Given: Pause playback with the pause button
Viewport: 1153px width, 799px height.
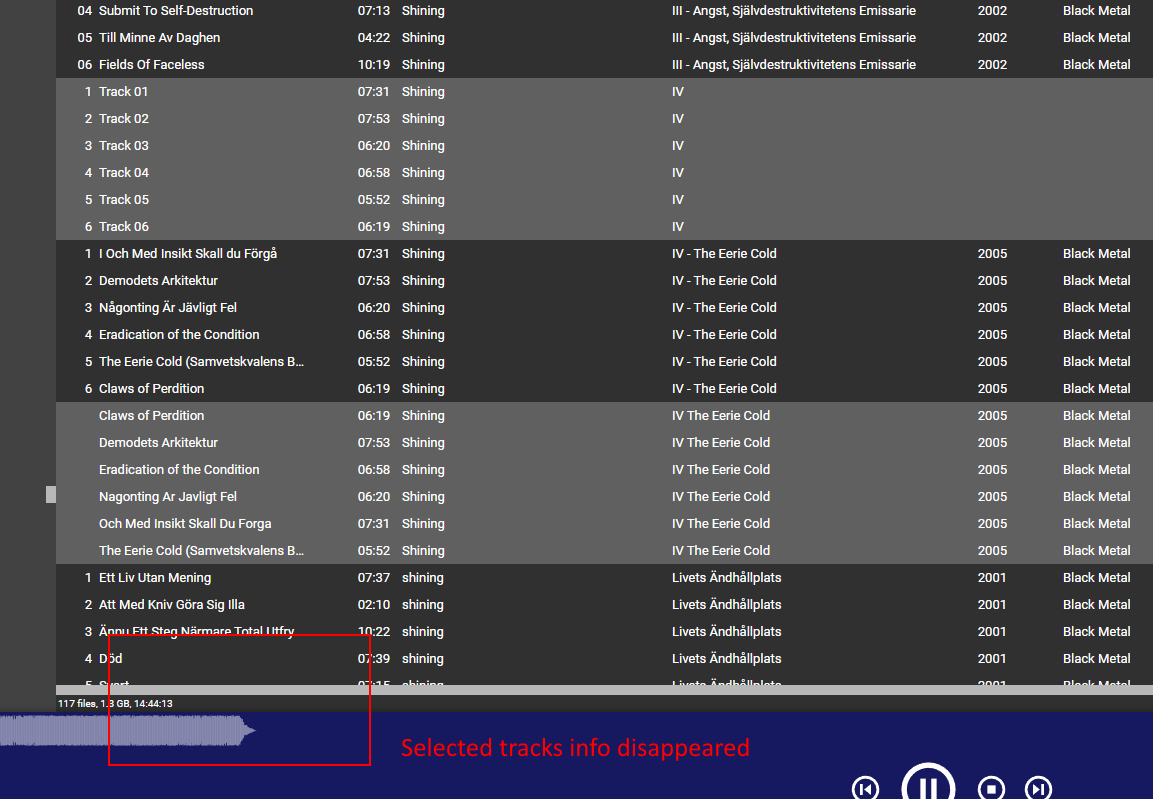Looking at the screenshot, I should click(928, 783).
